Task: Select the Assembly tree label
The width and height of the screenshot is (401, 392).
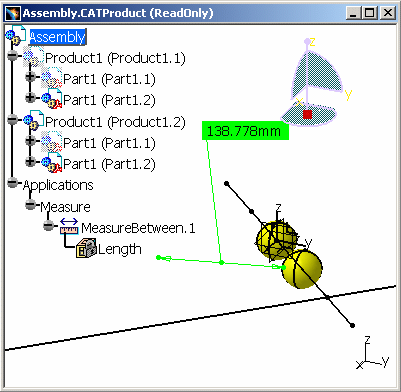Action: [58, 37]
